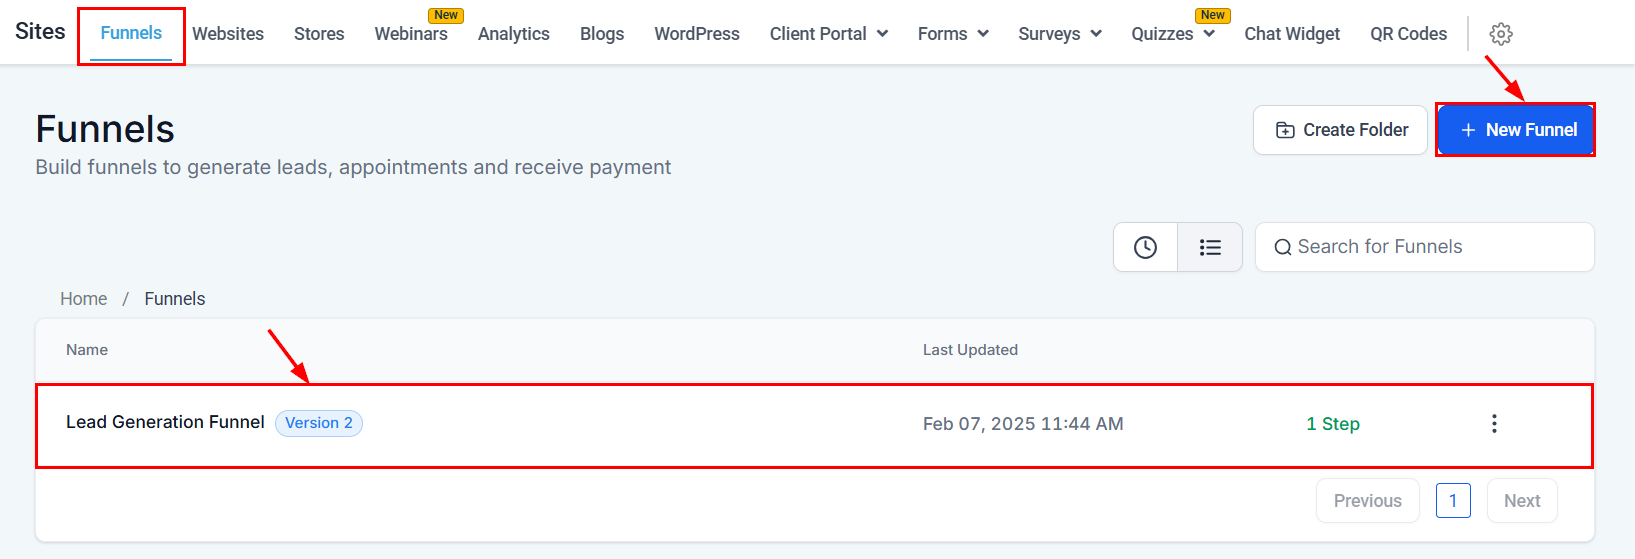
Task: Open the Webinars tab
Action: tap(411, 34)
